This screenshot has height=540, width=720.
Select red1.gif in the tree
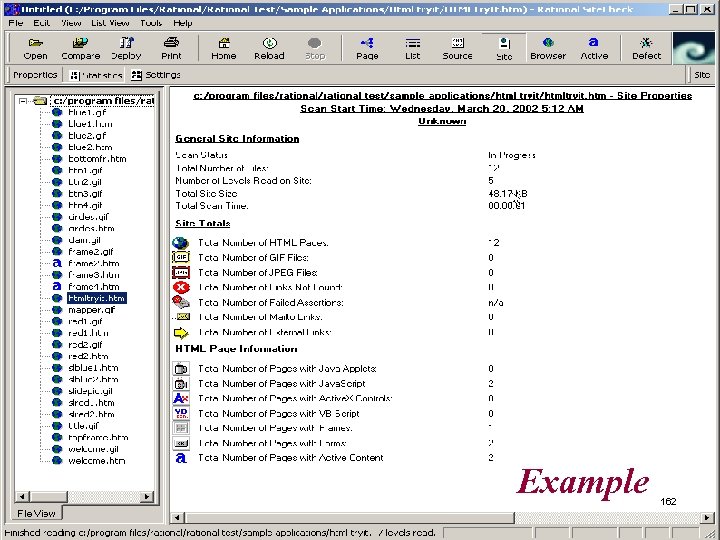point(85,321)
